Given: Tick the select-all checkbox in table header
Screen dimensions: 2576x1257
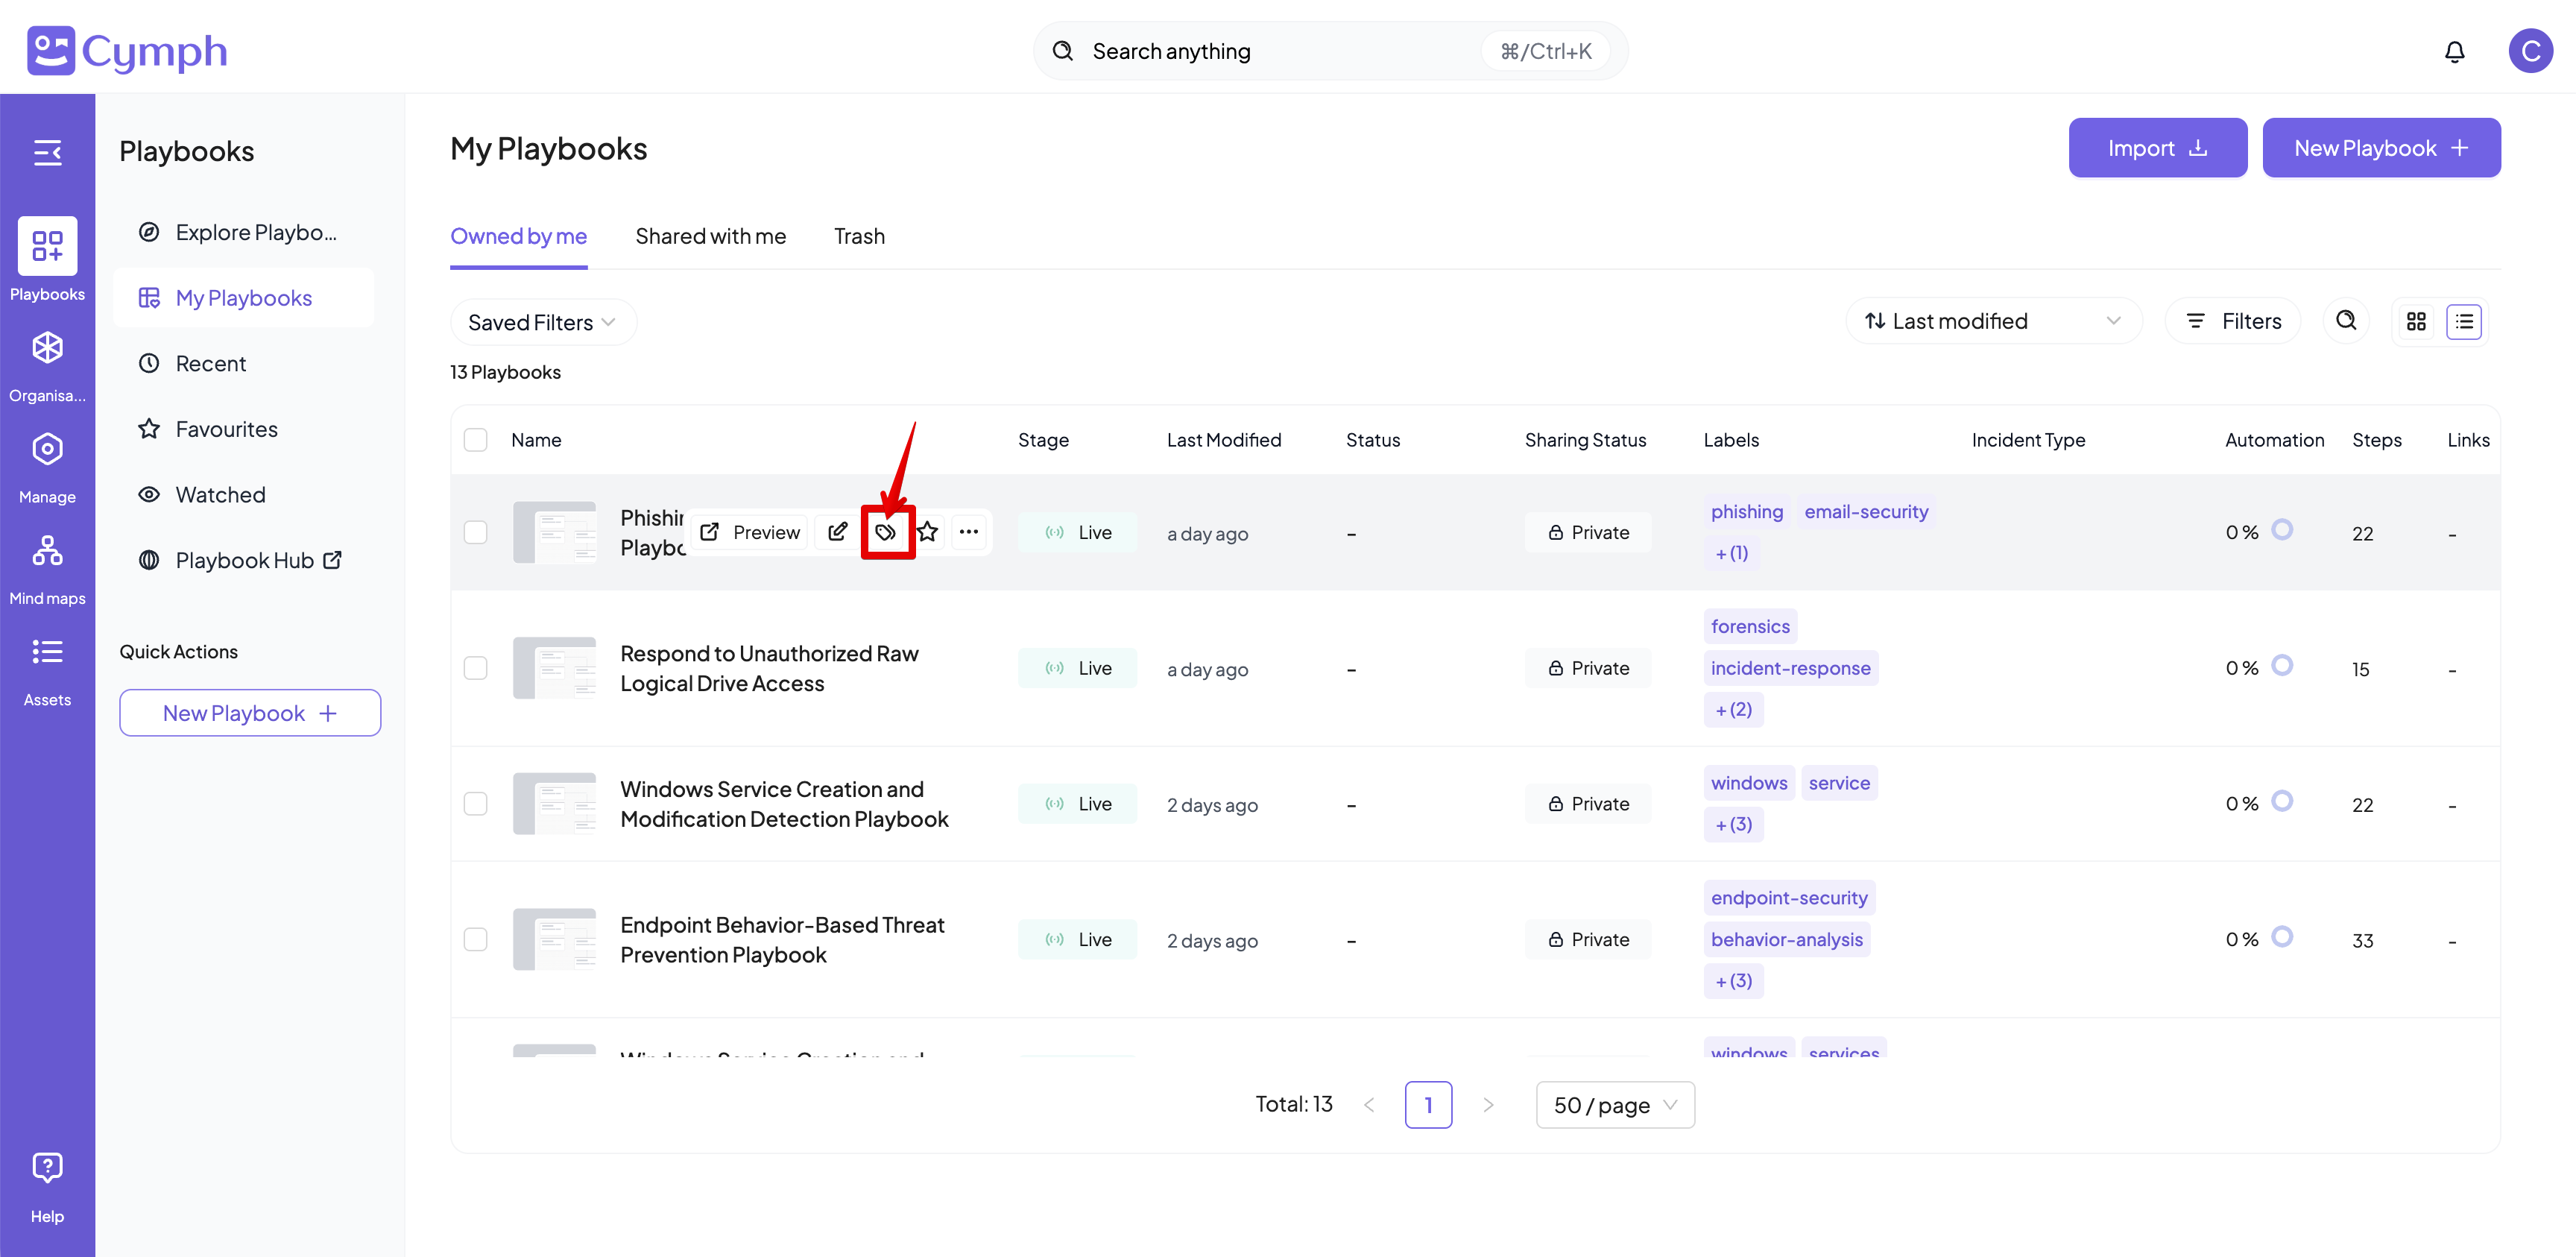Looking at the screenshot, I should tap(476, 440).
